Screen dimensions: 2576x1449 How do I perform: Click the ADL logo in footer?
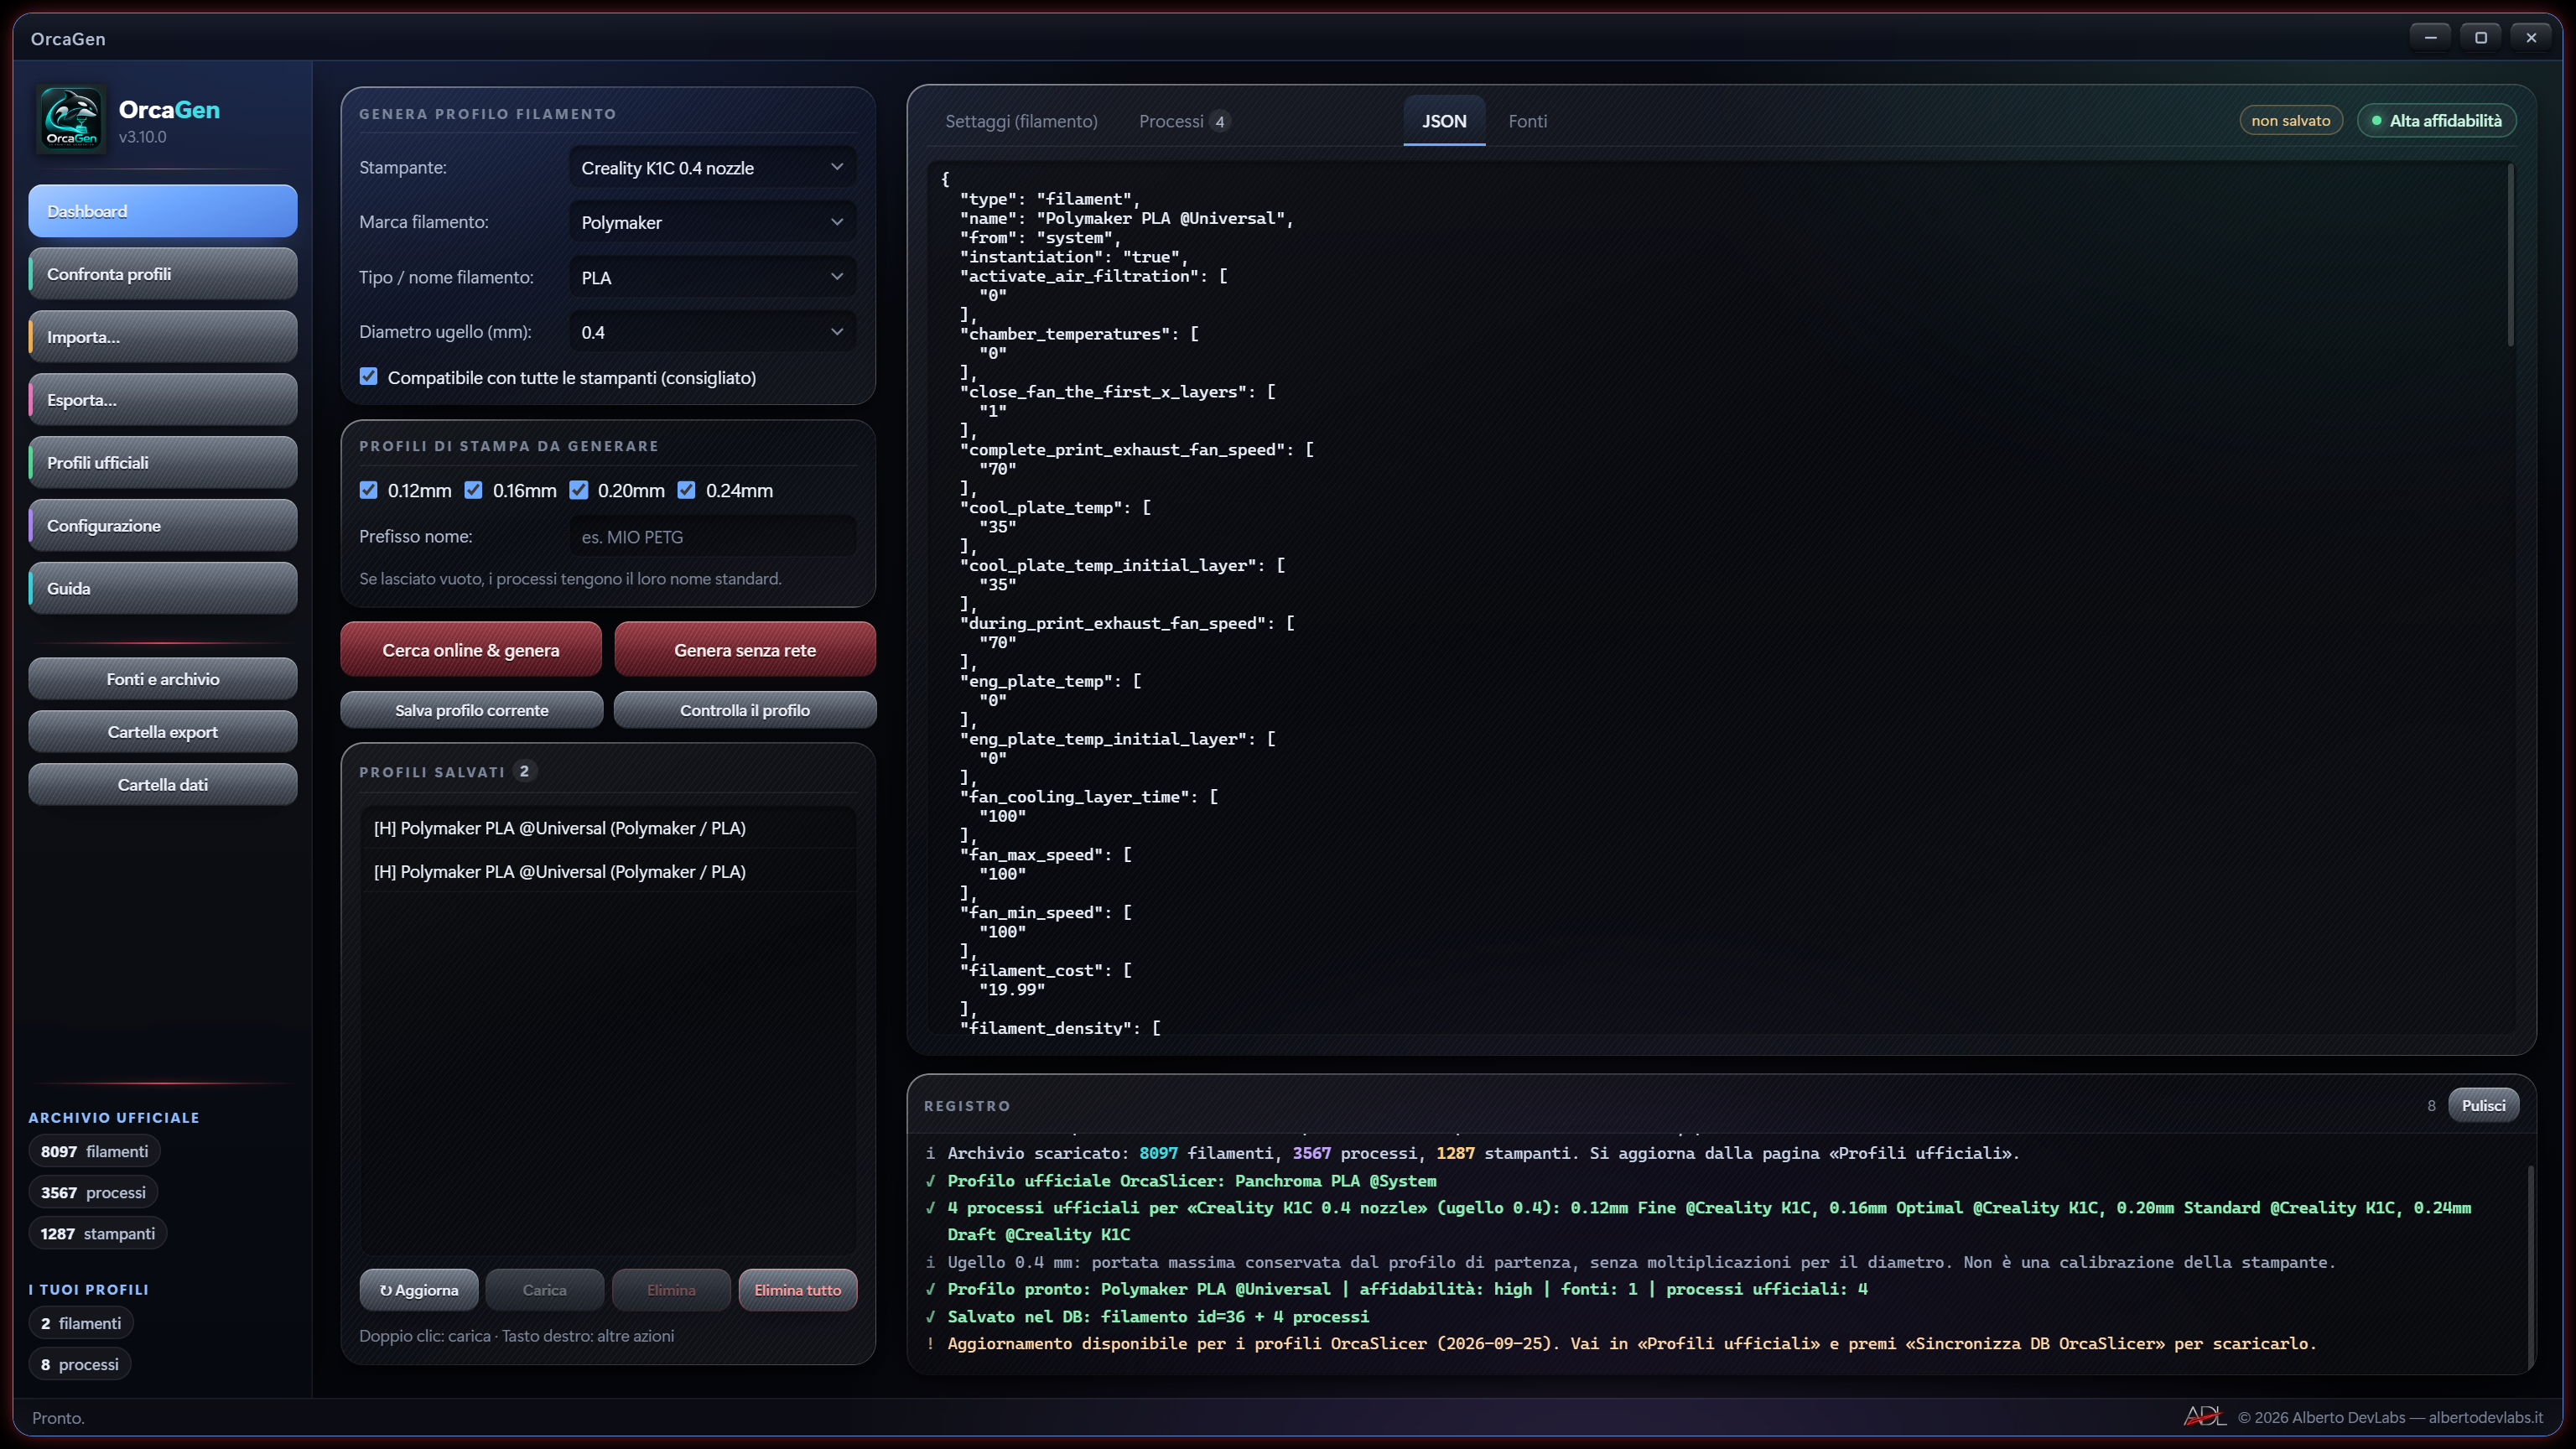point(2204,1416)
